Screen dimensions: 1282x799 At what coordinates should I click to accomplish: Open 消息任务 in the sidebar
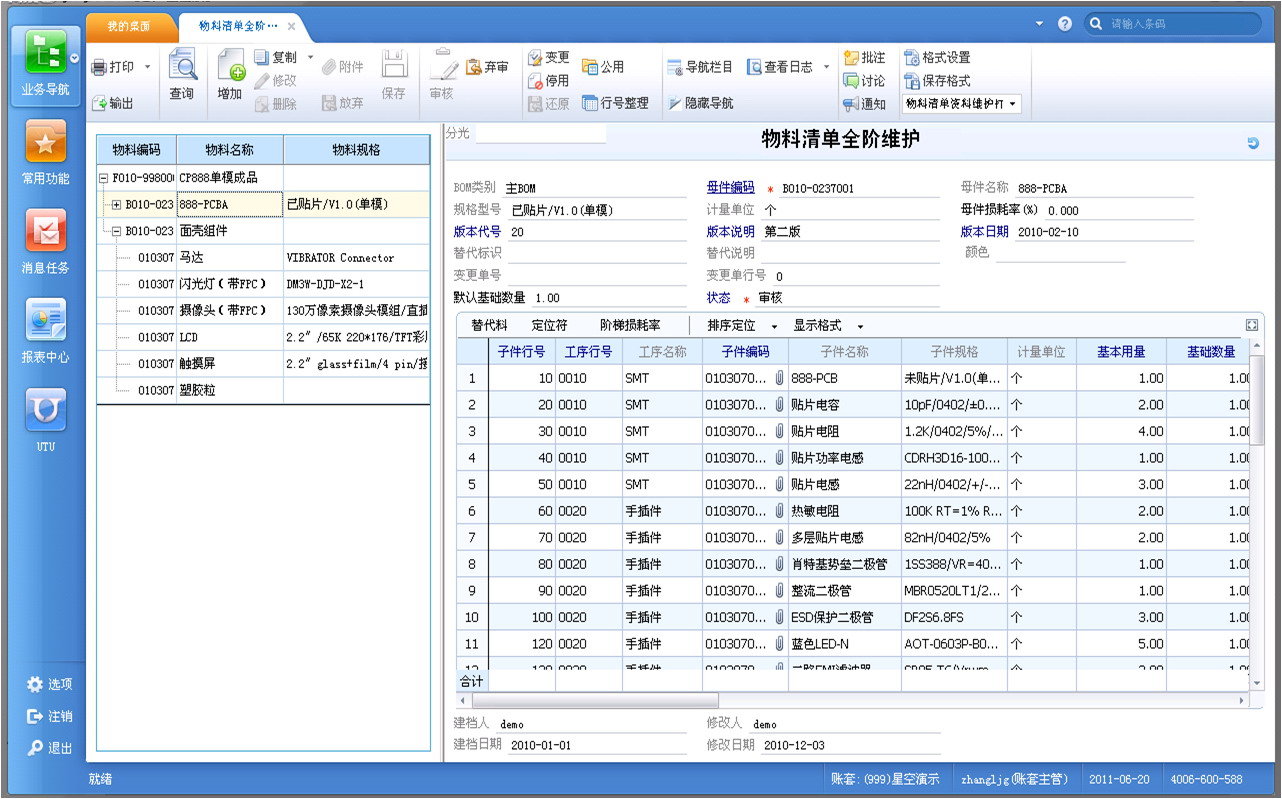(46, 231)
